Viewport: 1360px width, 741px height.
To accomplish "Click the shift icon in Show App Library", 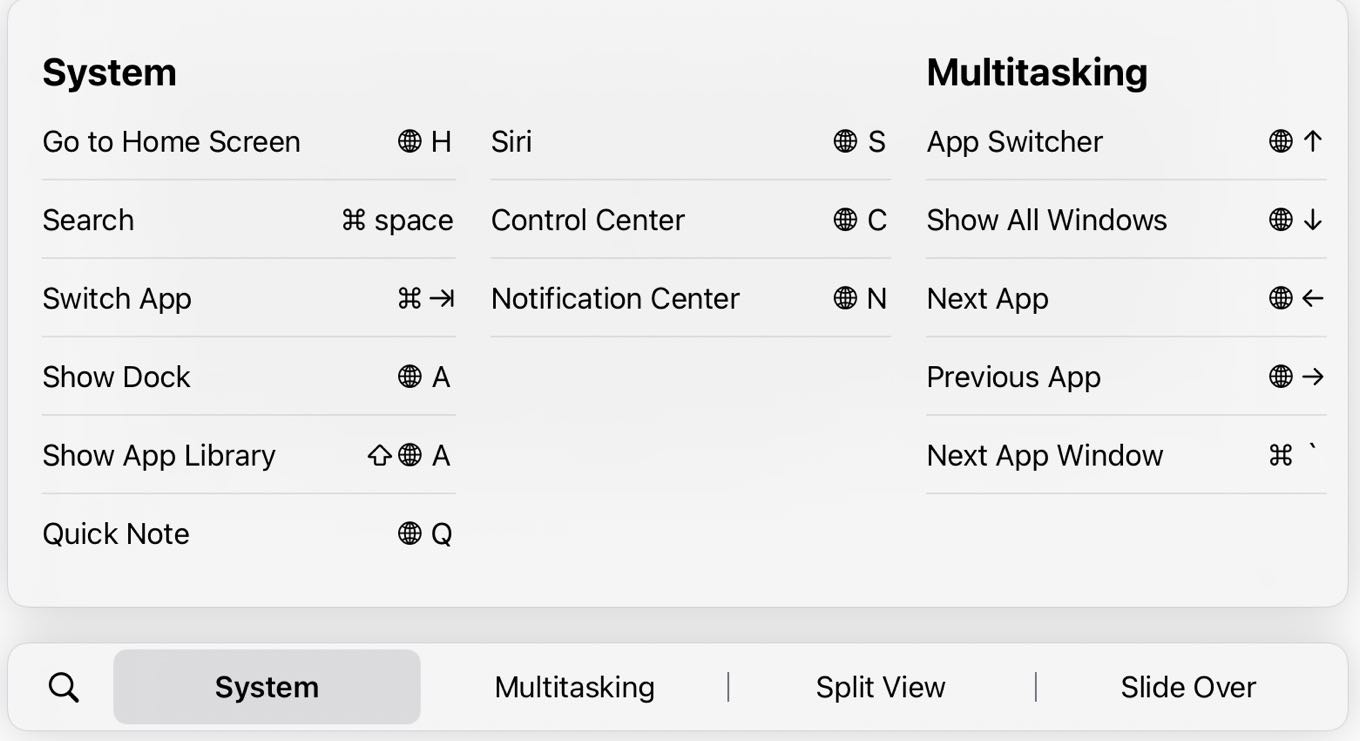I will (x=379, y=456).
